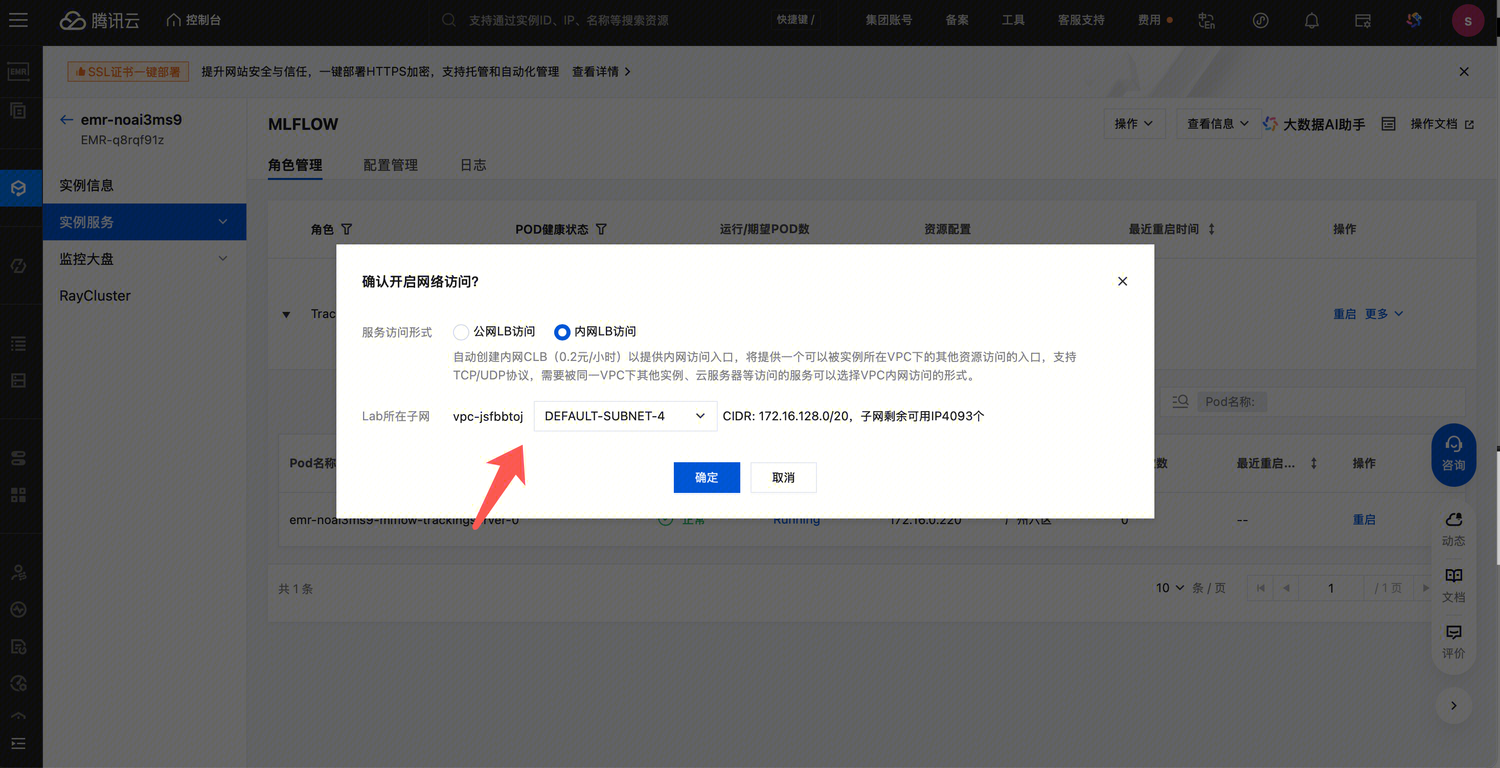Open 操作文档 external documentation link
The image size is (1500, 768).
pos(1442,124)
